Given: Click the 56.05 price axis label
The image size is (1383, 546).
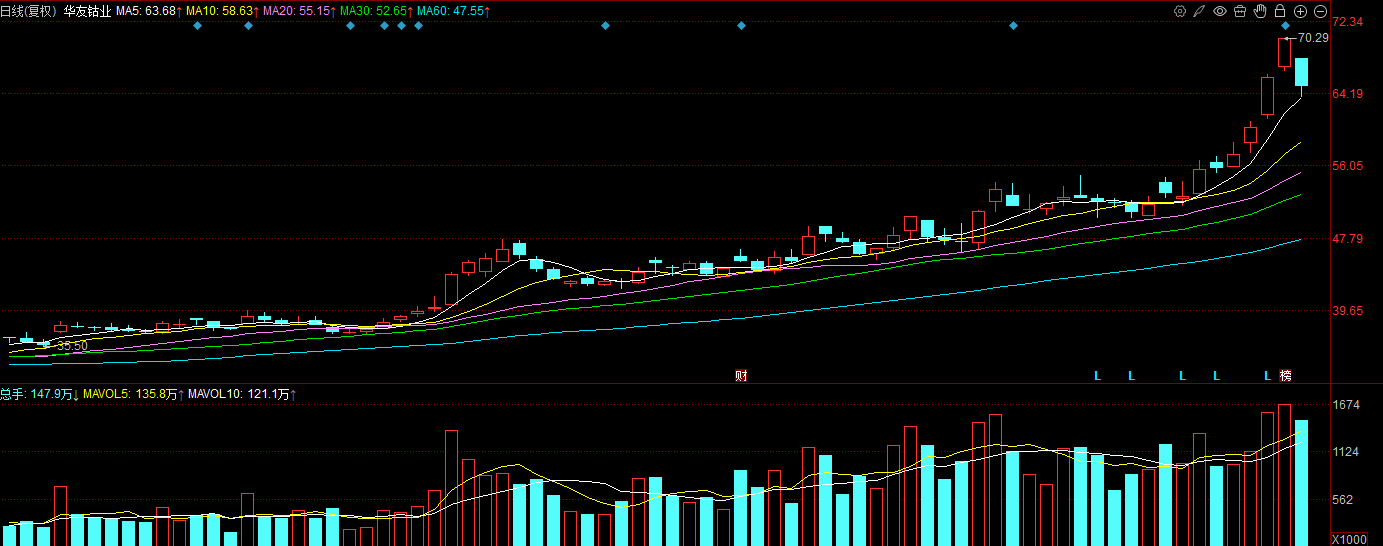Looking at the screenshot, I should point(1350,166).
